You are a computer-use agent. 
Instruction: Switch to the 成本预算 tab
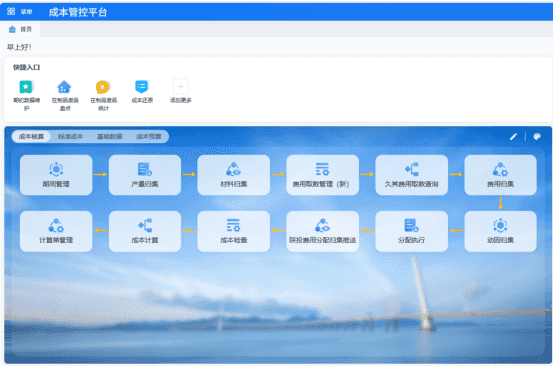pyautogui.click(x=149, y=136)
